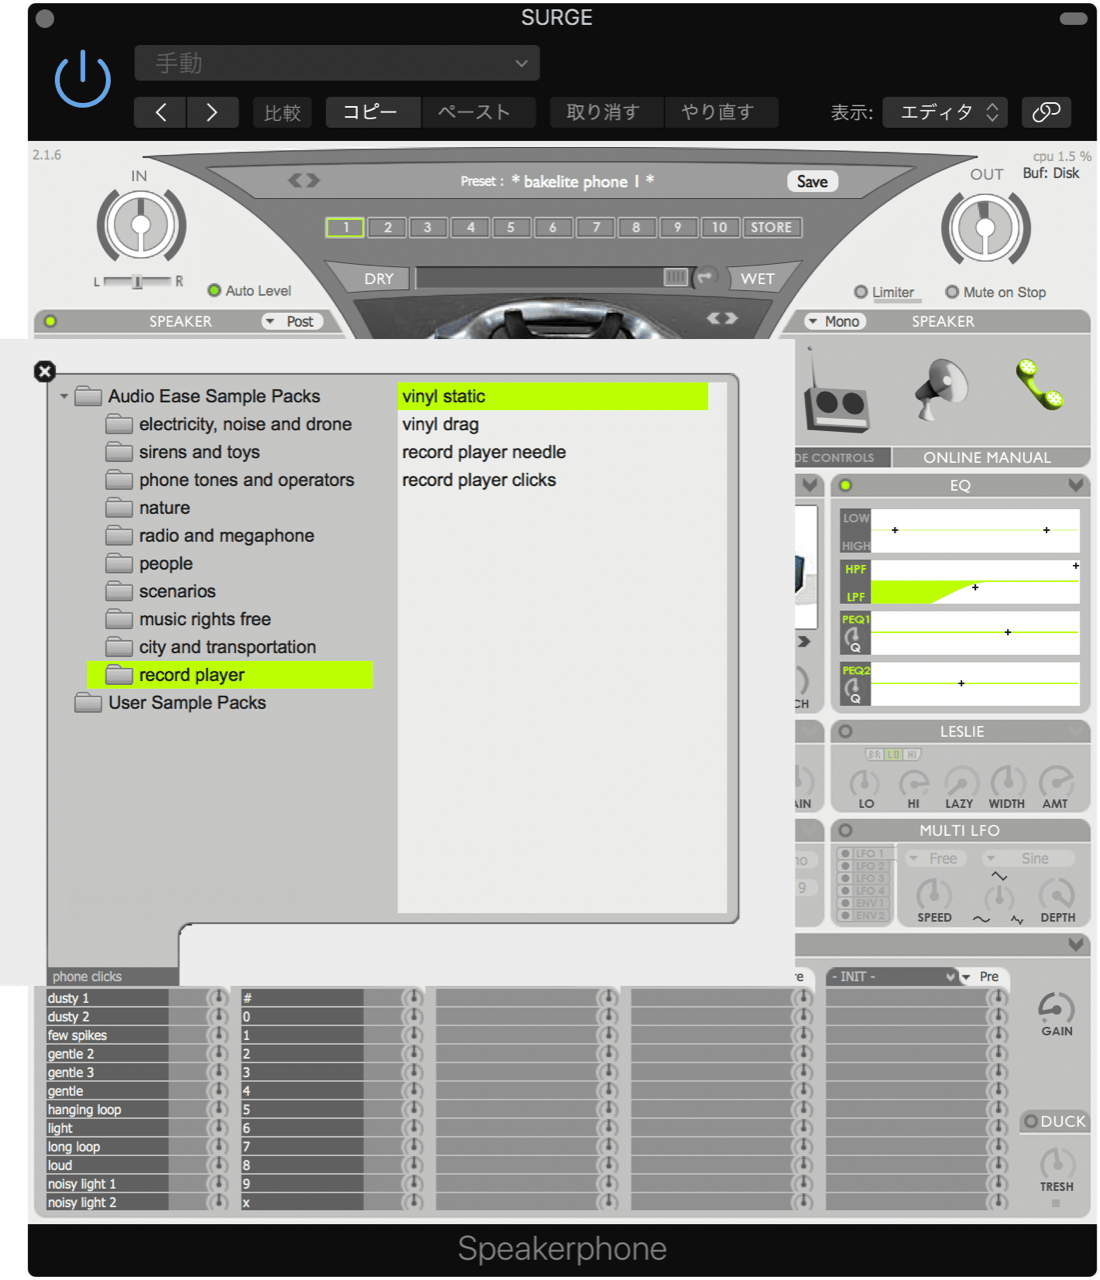Enable the Limiter radio button
Viewport: 1100px width, 1280px height.
(x=861, y=292)
